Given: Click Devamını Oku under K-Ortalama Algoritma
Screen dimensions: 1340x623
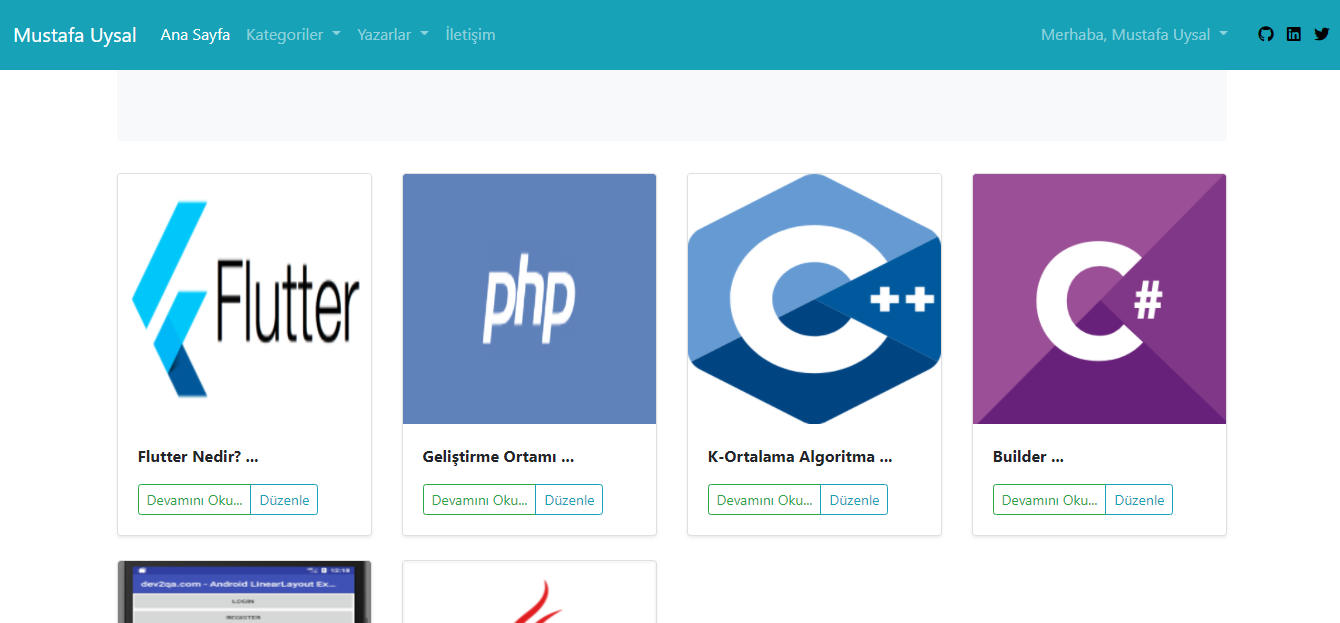Looking at the screenshot, I should click(x=764, y=500).
